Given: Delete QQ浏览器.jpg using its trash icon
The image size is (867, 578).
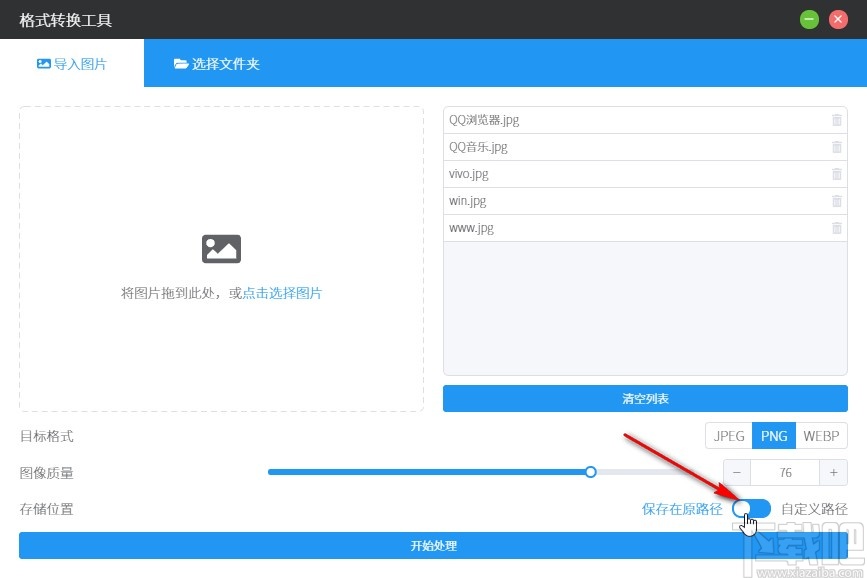Looking at the screenshot, I should click(837, 119).
